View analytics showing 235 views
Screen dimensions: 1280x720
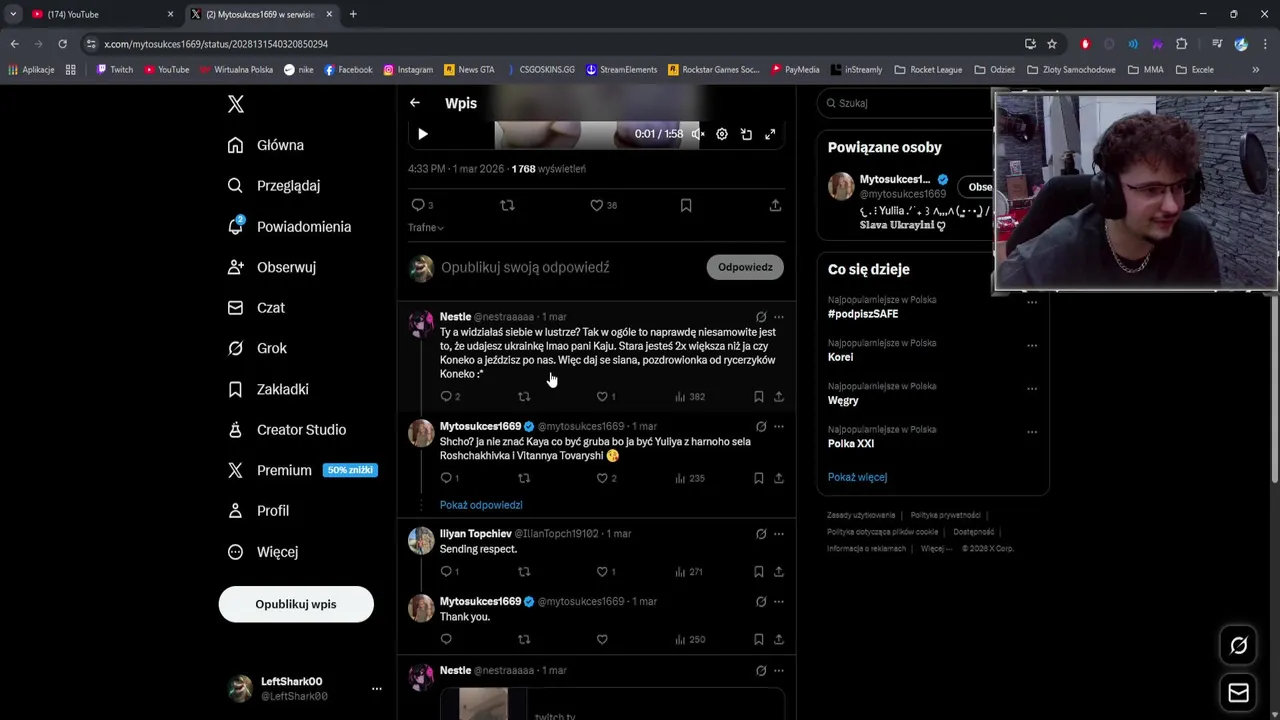(690, 478)
